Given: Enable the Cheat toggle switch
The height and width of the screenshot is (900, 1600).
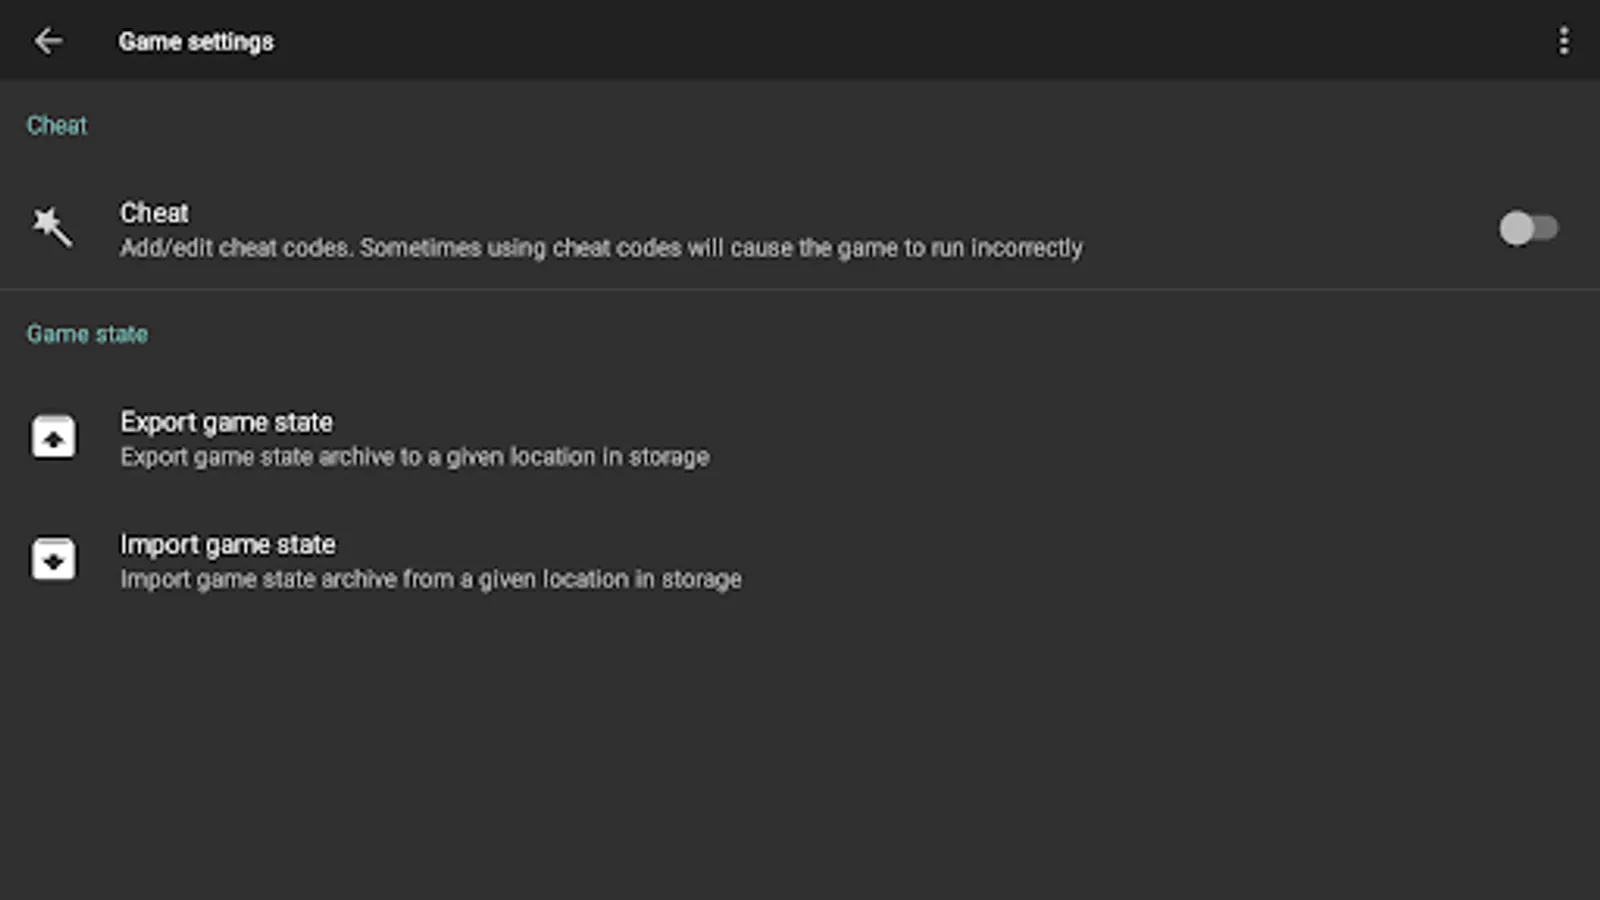Looking at the screenshot, I should click(1527, 228).
